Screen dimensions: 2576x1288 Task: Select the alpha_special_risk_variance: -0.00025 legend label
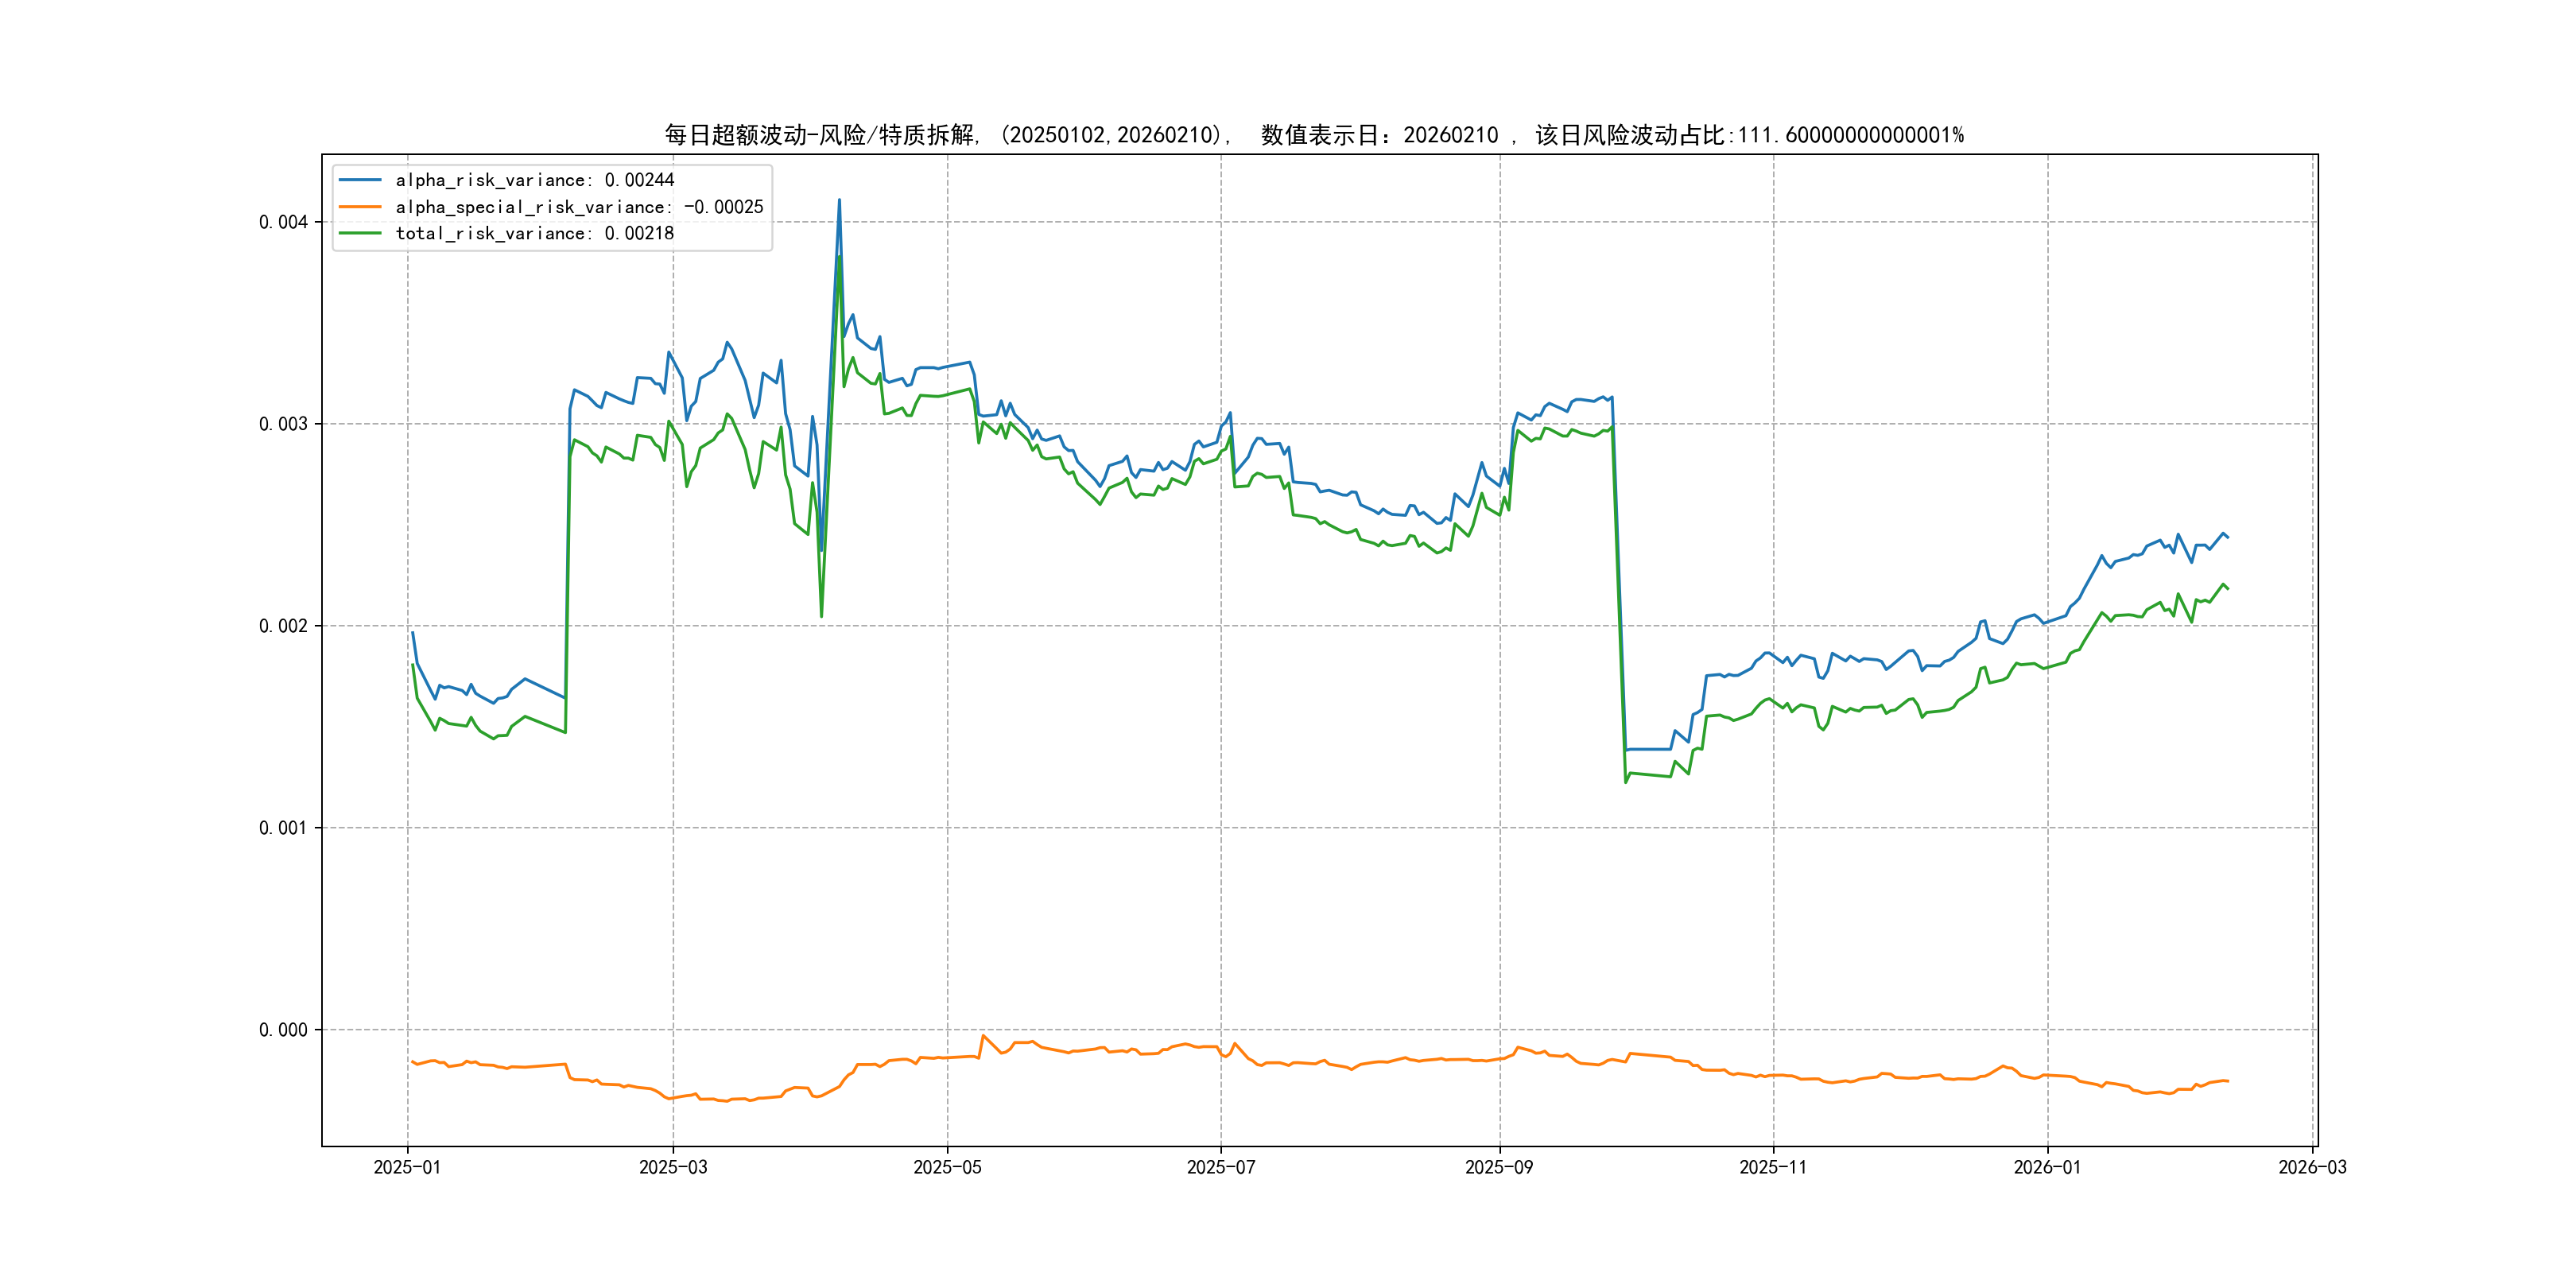(x=579, y=207)
